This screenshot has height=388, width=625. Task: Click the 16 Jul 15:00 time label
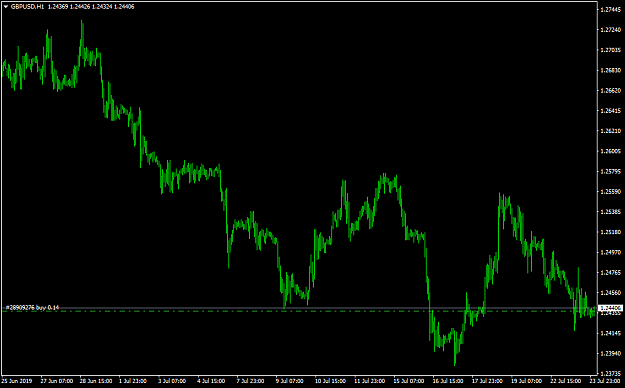(x=448, y=381)
